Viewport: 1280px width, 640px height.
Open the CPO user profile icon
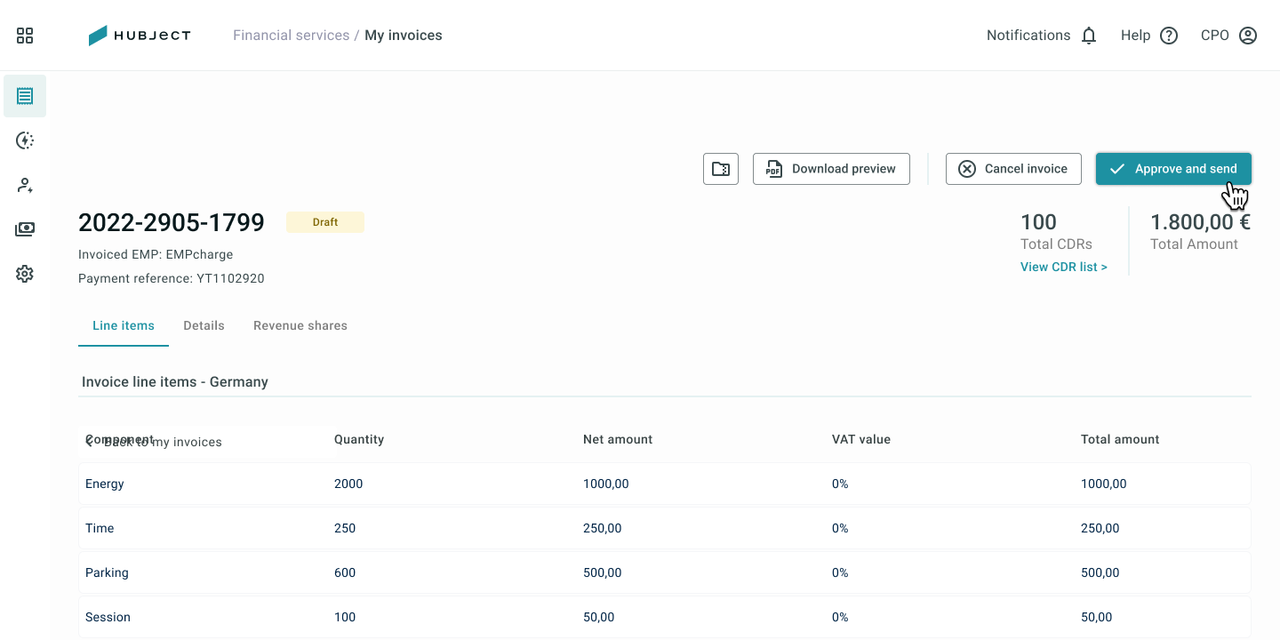pyautogui.click(x=1248, y=36)
